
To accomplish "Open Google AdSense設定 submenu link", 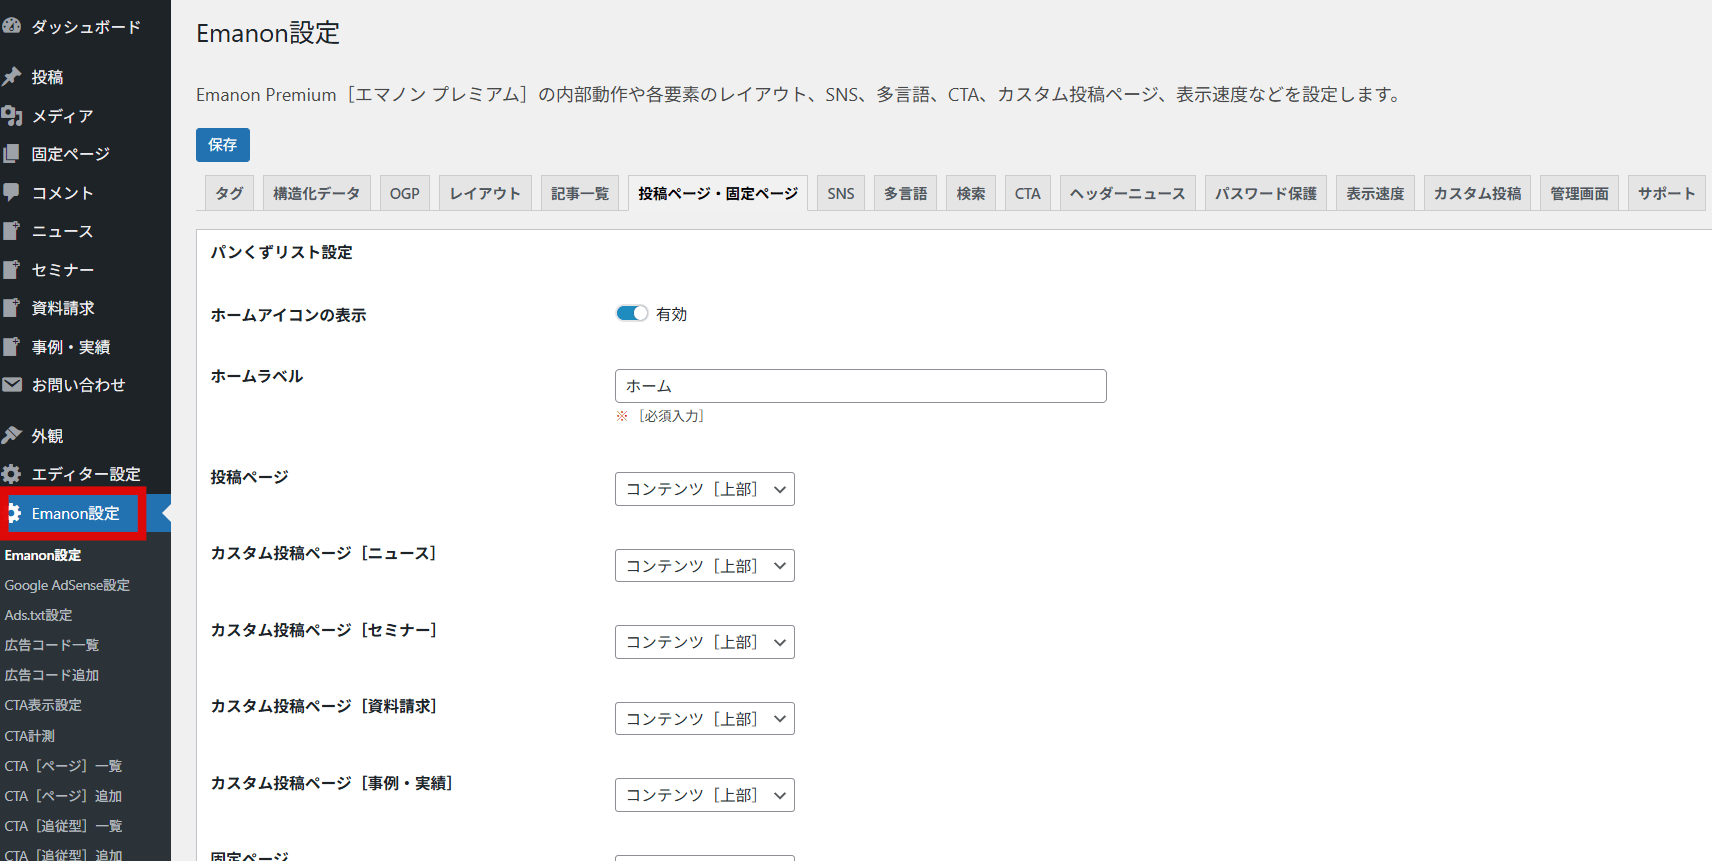I will (x=67, y=585).
